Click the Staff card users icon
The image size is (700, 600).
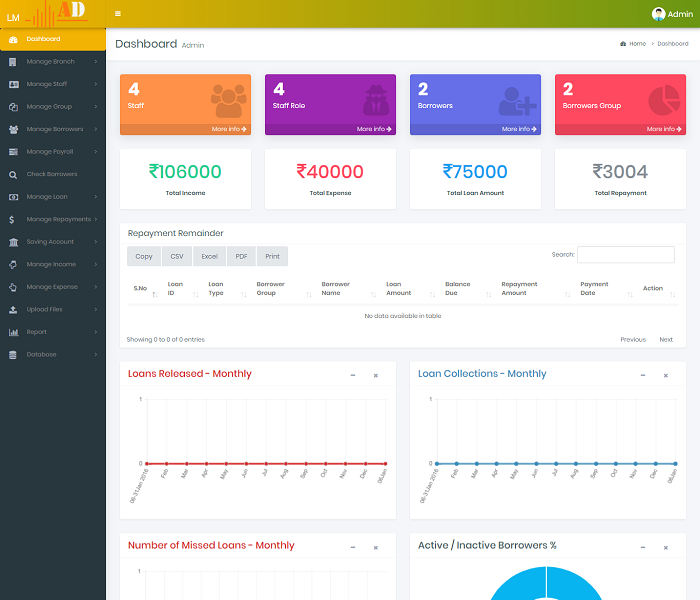pyautogui.click(x=229, y=101)
